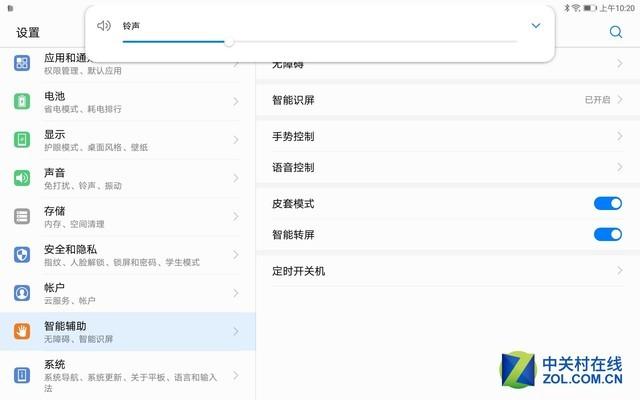Open the 显示 settings entry

[127, 140]
